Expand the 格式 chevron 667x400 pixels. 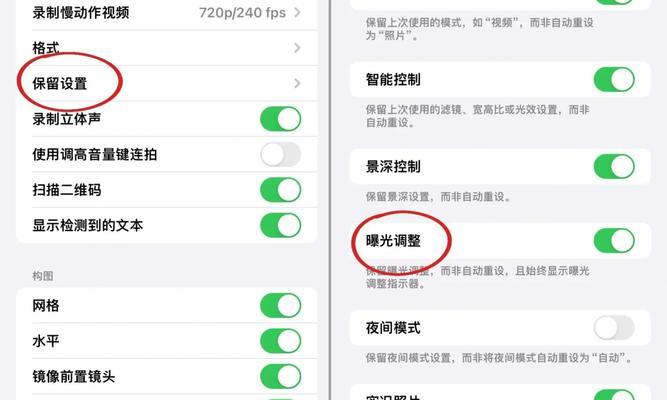click(297, 48)
